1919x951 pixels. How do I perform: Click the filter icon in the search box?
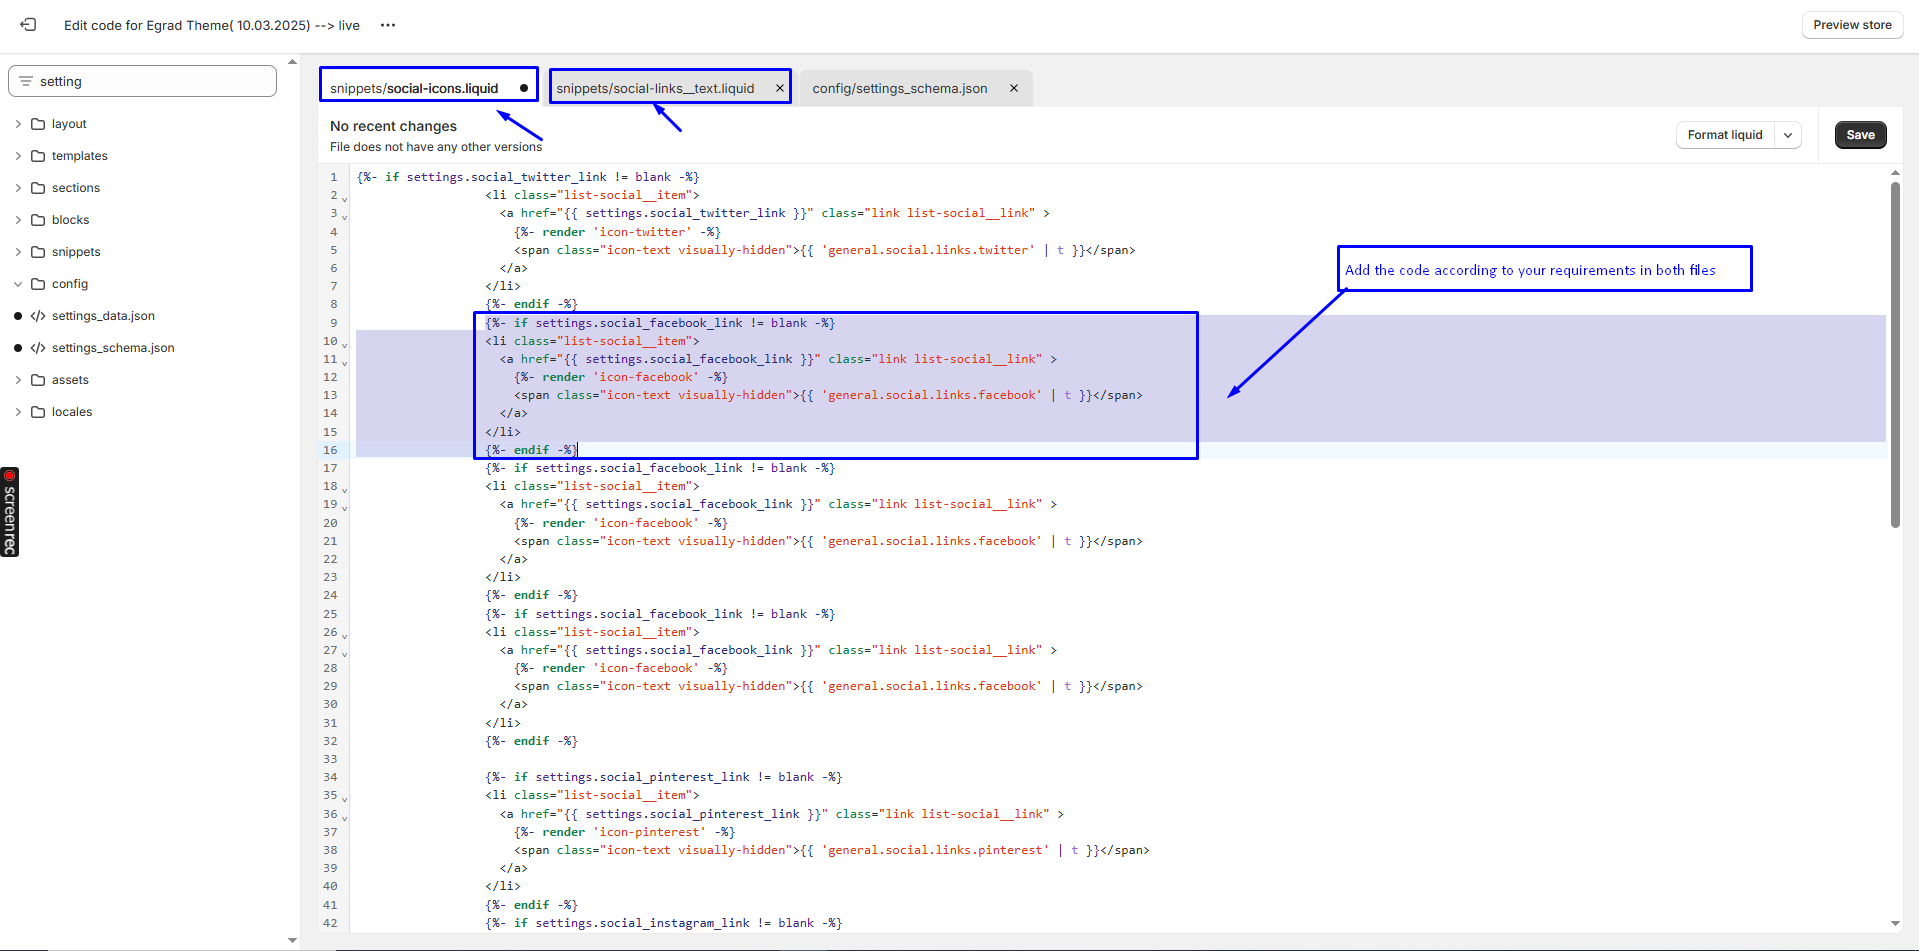tap(26, 81)
